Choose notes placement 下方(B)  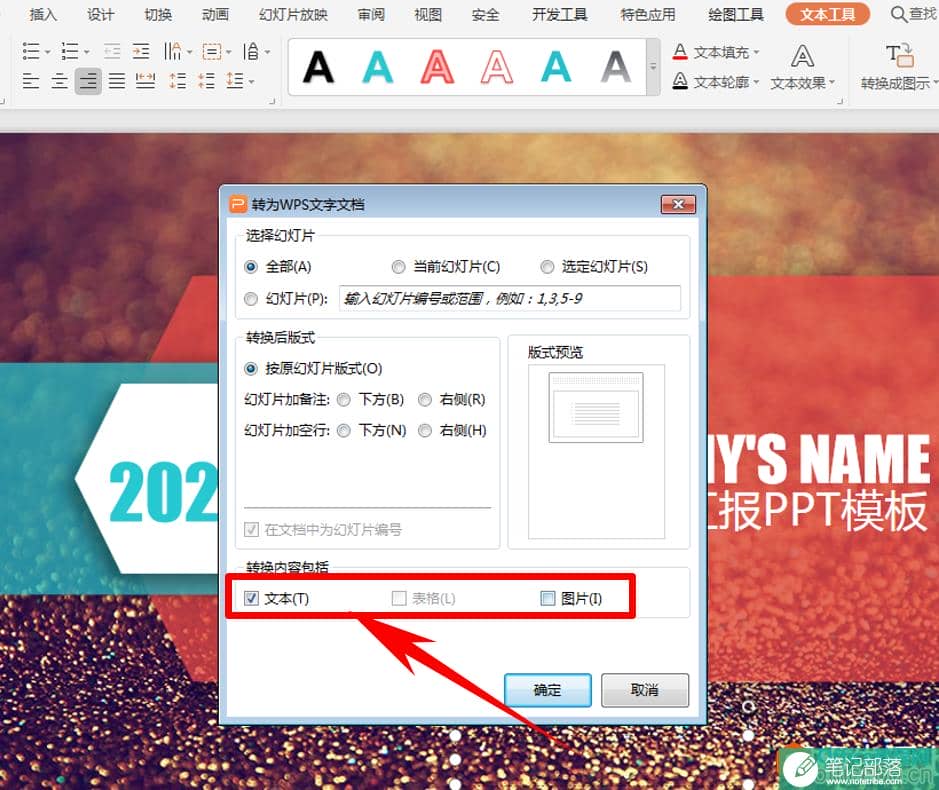(x=344, y=399)
